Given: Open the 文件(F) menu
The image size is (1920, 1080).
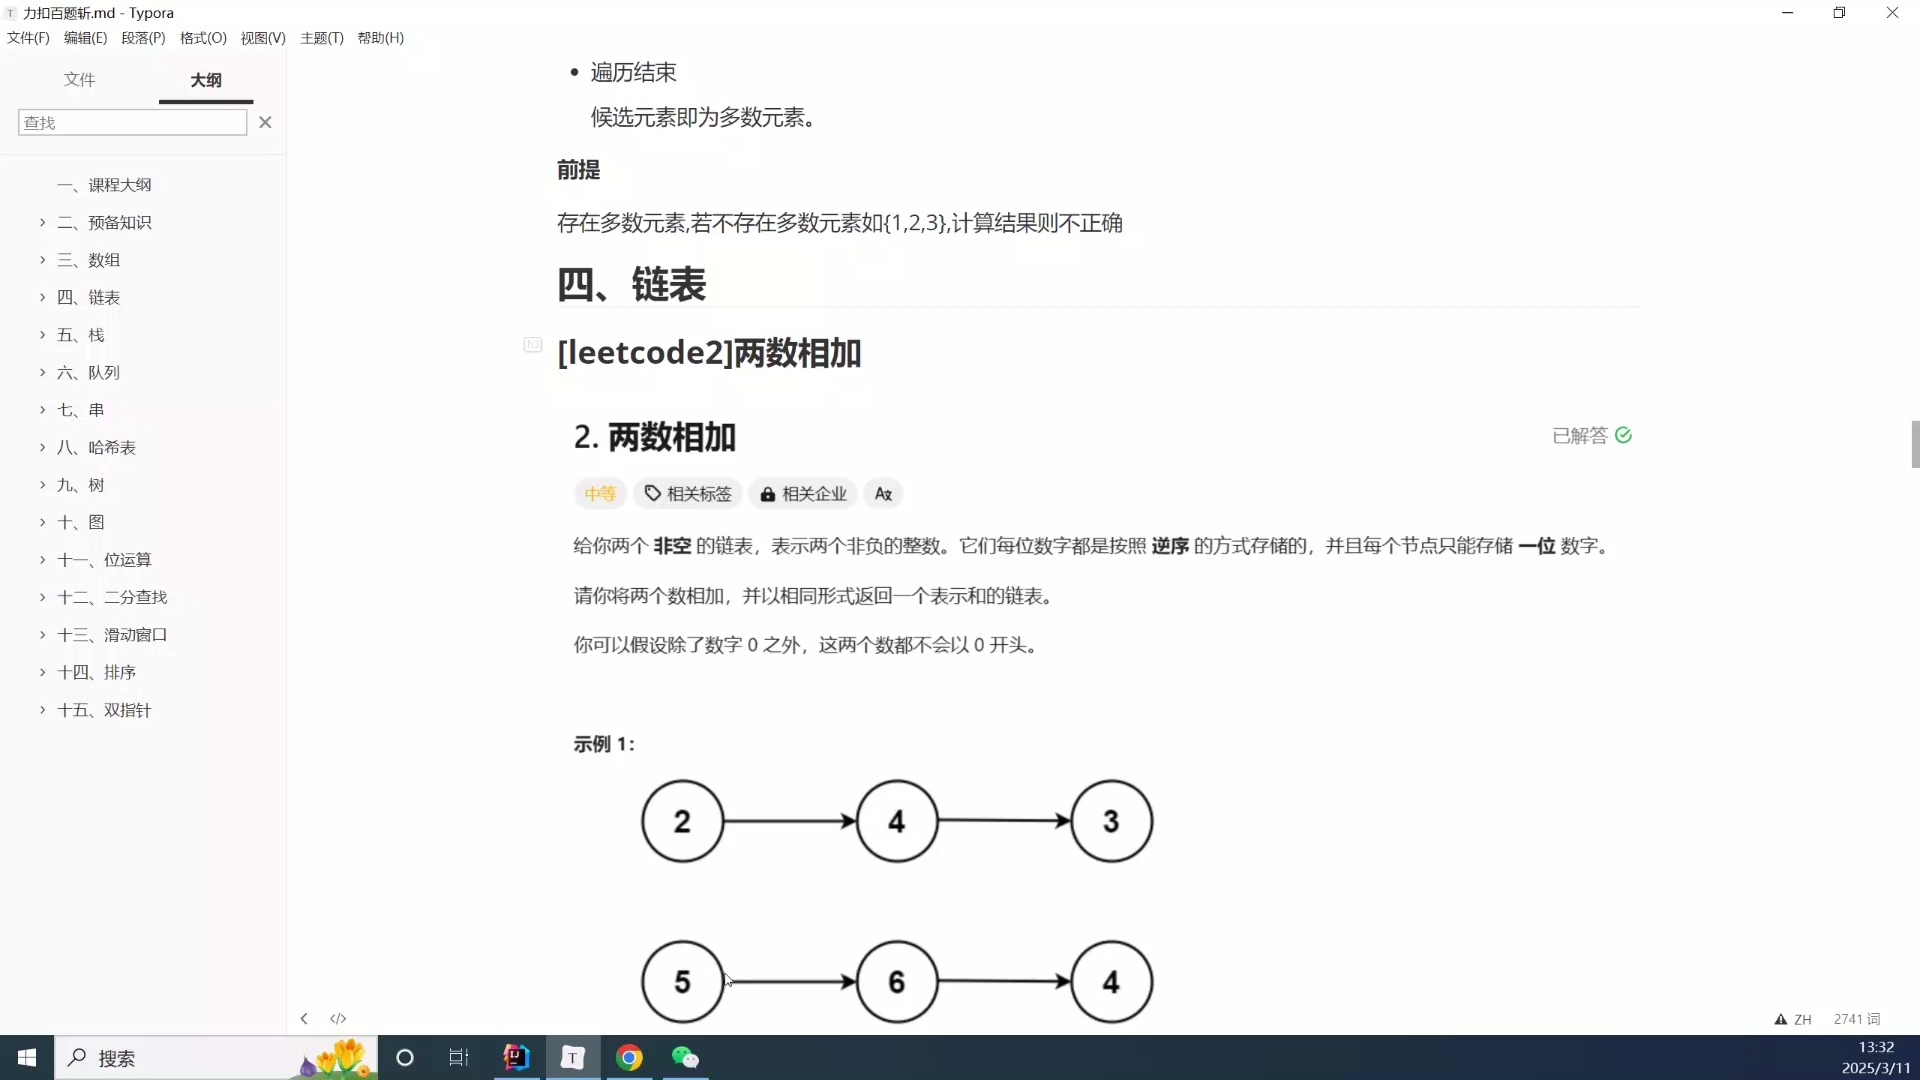Looking at the screenshot, I should point(27,38).
